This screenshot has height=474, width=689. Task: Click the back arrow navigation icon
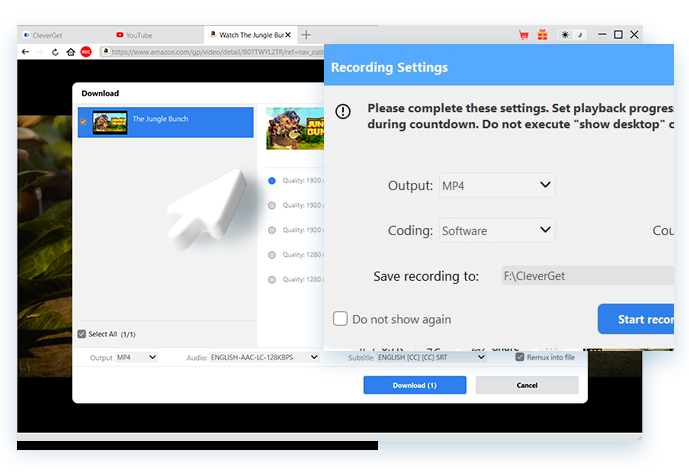(x=27, y=51)
